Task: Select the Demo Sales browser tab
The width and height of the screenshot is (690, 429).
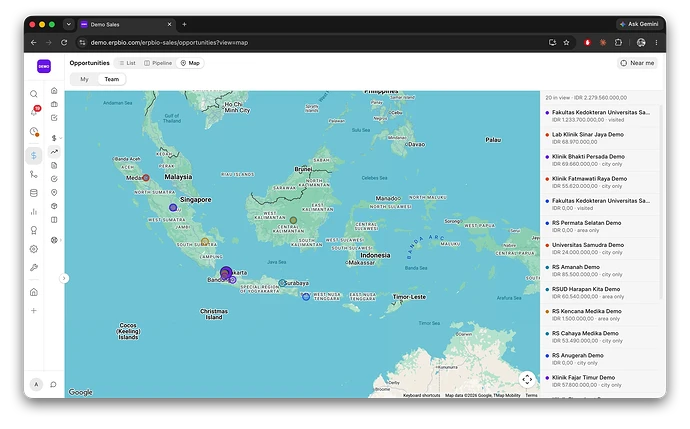Action: [126, 25]
